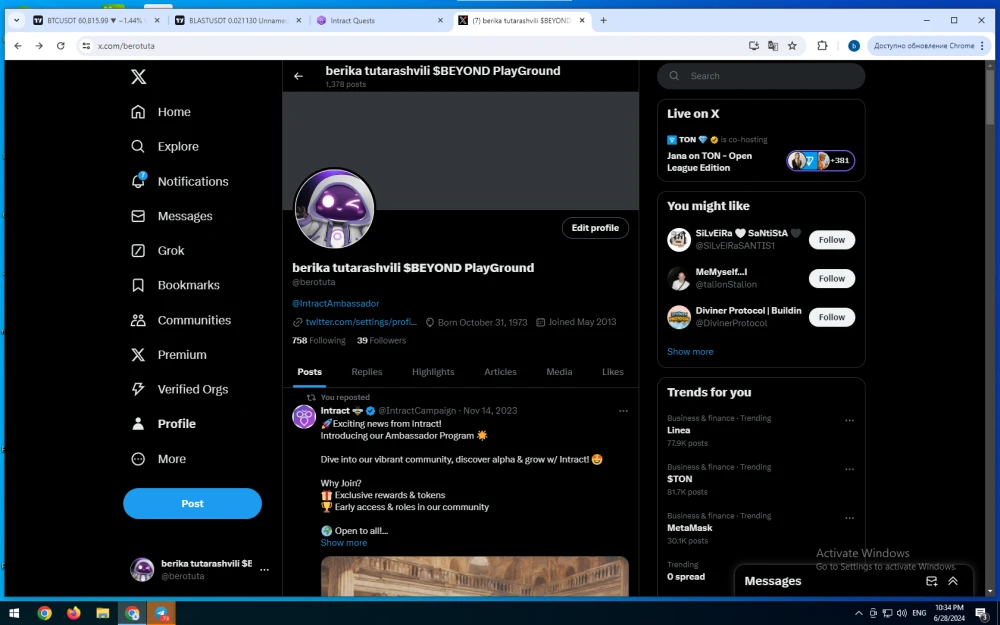Open the MetaMask trend options menu
The image size is (1000, 625).
[x=849, y=518]
